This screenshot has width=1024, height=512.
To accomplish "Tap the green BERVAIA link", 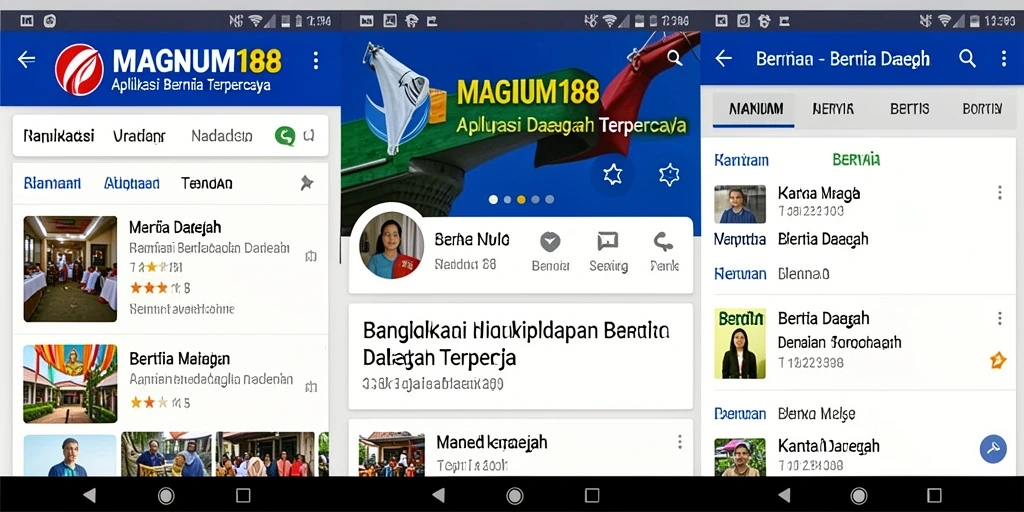I will tap(856, 159).
